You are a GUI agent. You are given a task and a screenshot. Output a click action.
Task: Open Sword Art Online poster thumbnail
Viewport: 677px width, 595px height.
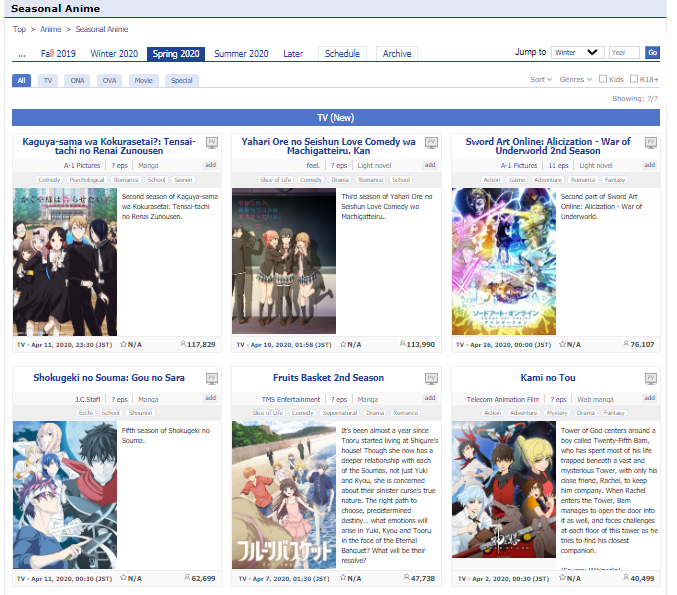tap(504, 261)
